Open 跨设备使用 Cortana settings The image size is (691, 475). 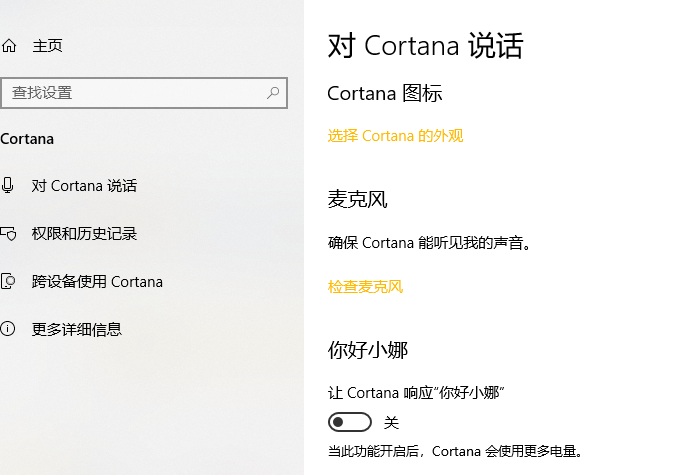click(97, 282)
